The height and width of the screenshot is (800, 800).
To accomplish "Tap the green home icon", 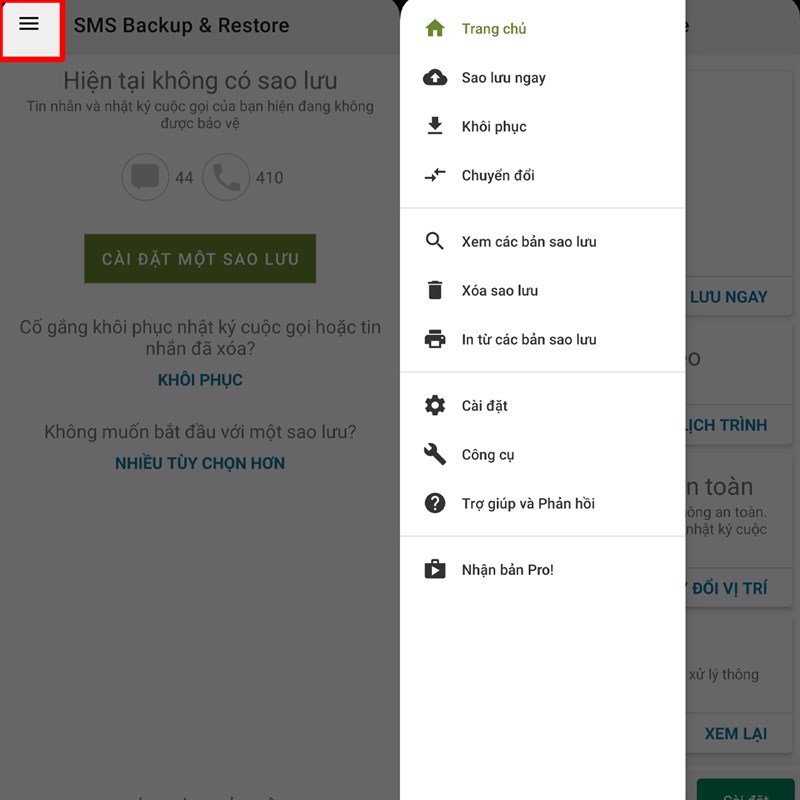I will [435, 28].
